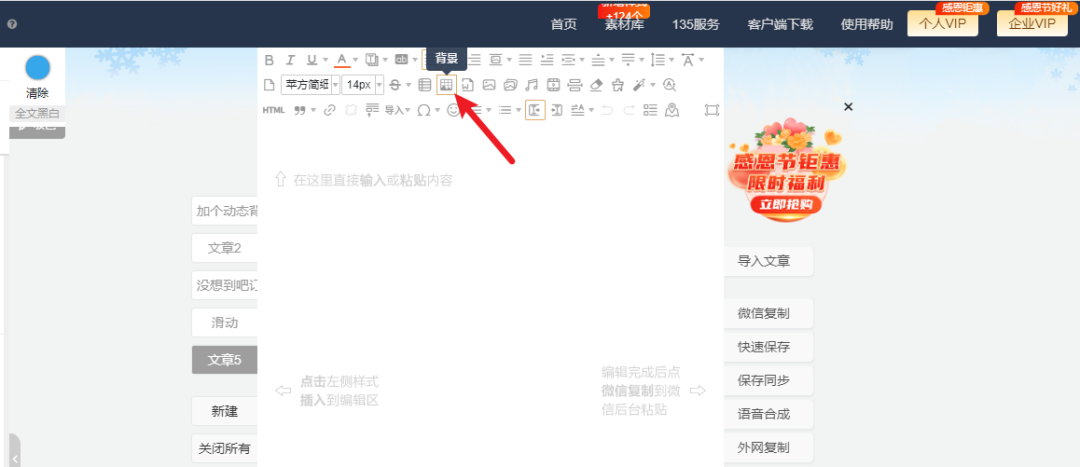The height and width of the screenshot is (467, 1080).
Task: Open the magic wand tool
Action: (638, 85)
